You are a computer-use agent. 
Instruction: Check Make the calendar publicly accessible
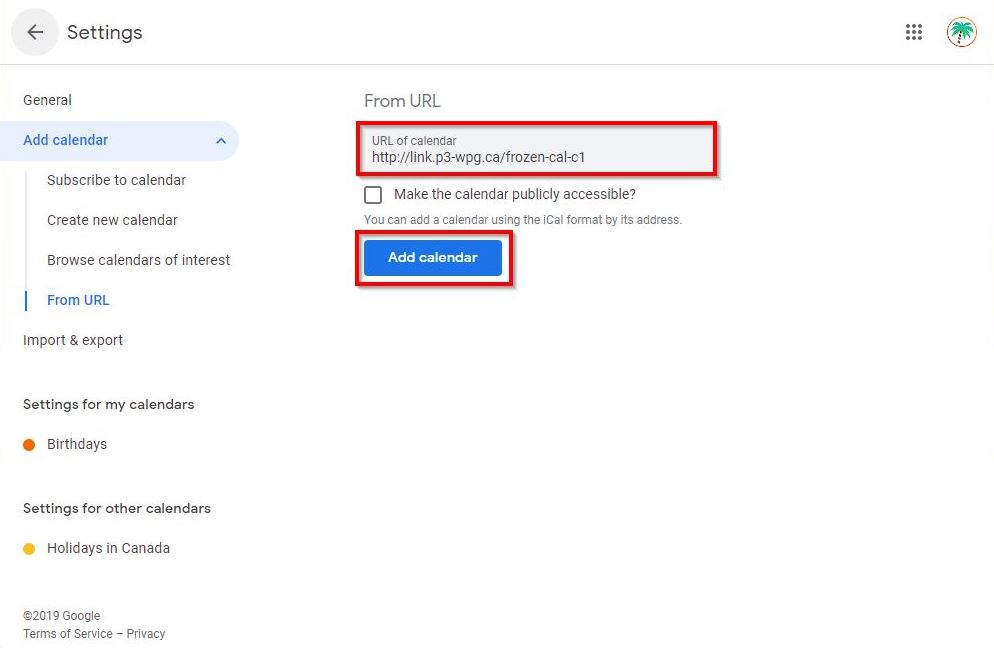click(373, 195)
